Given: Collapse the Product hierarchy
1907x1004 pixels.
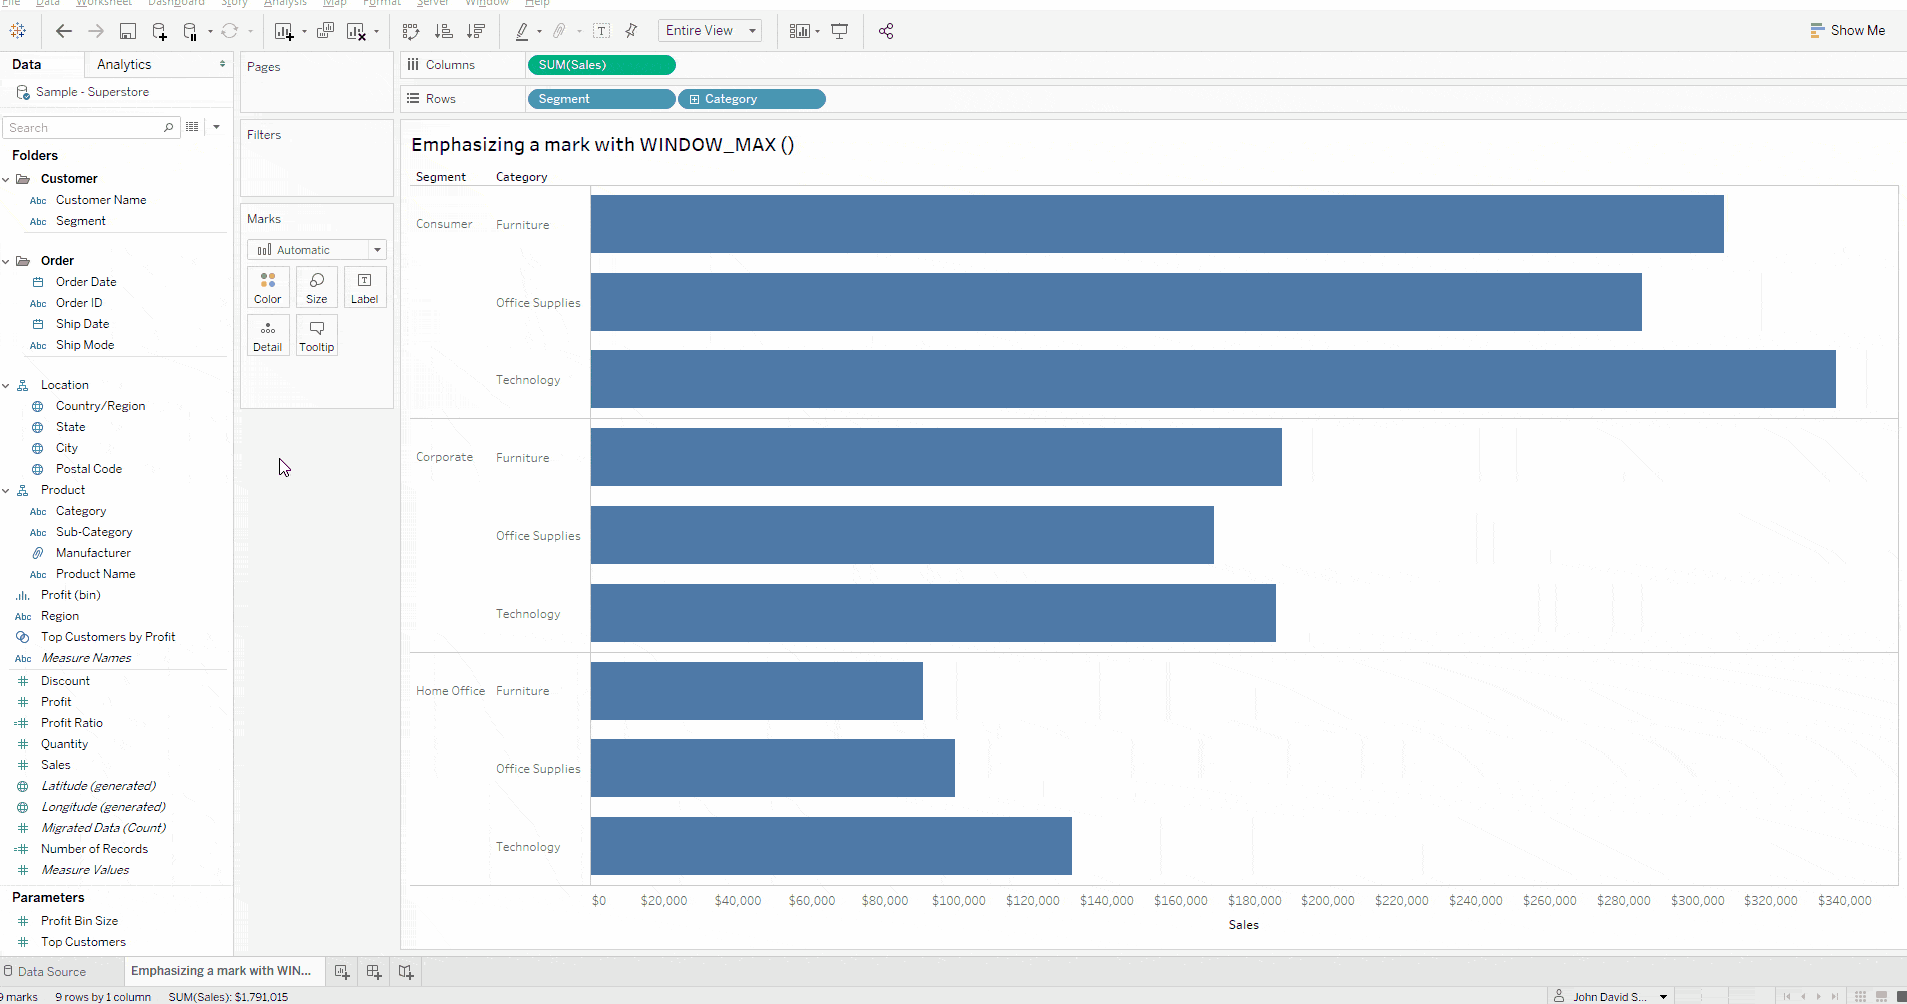Looking at the screenshot, I should point(6,490).
